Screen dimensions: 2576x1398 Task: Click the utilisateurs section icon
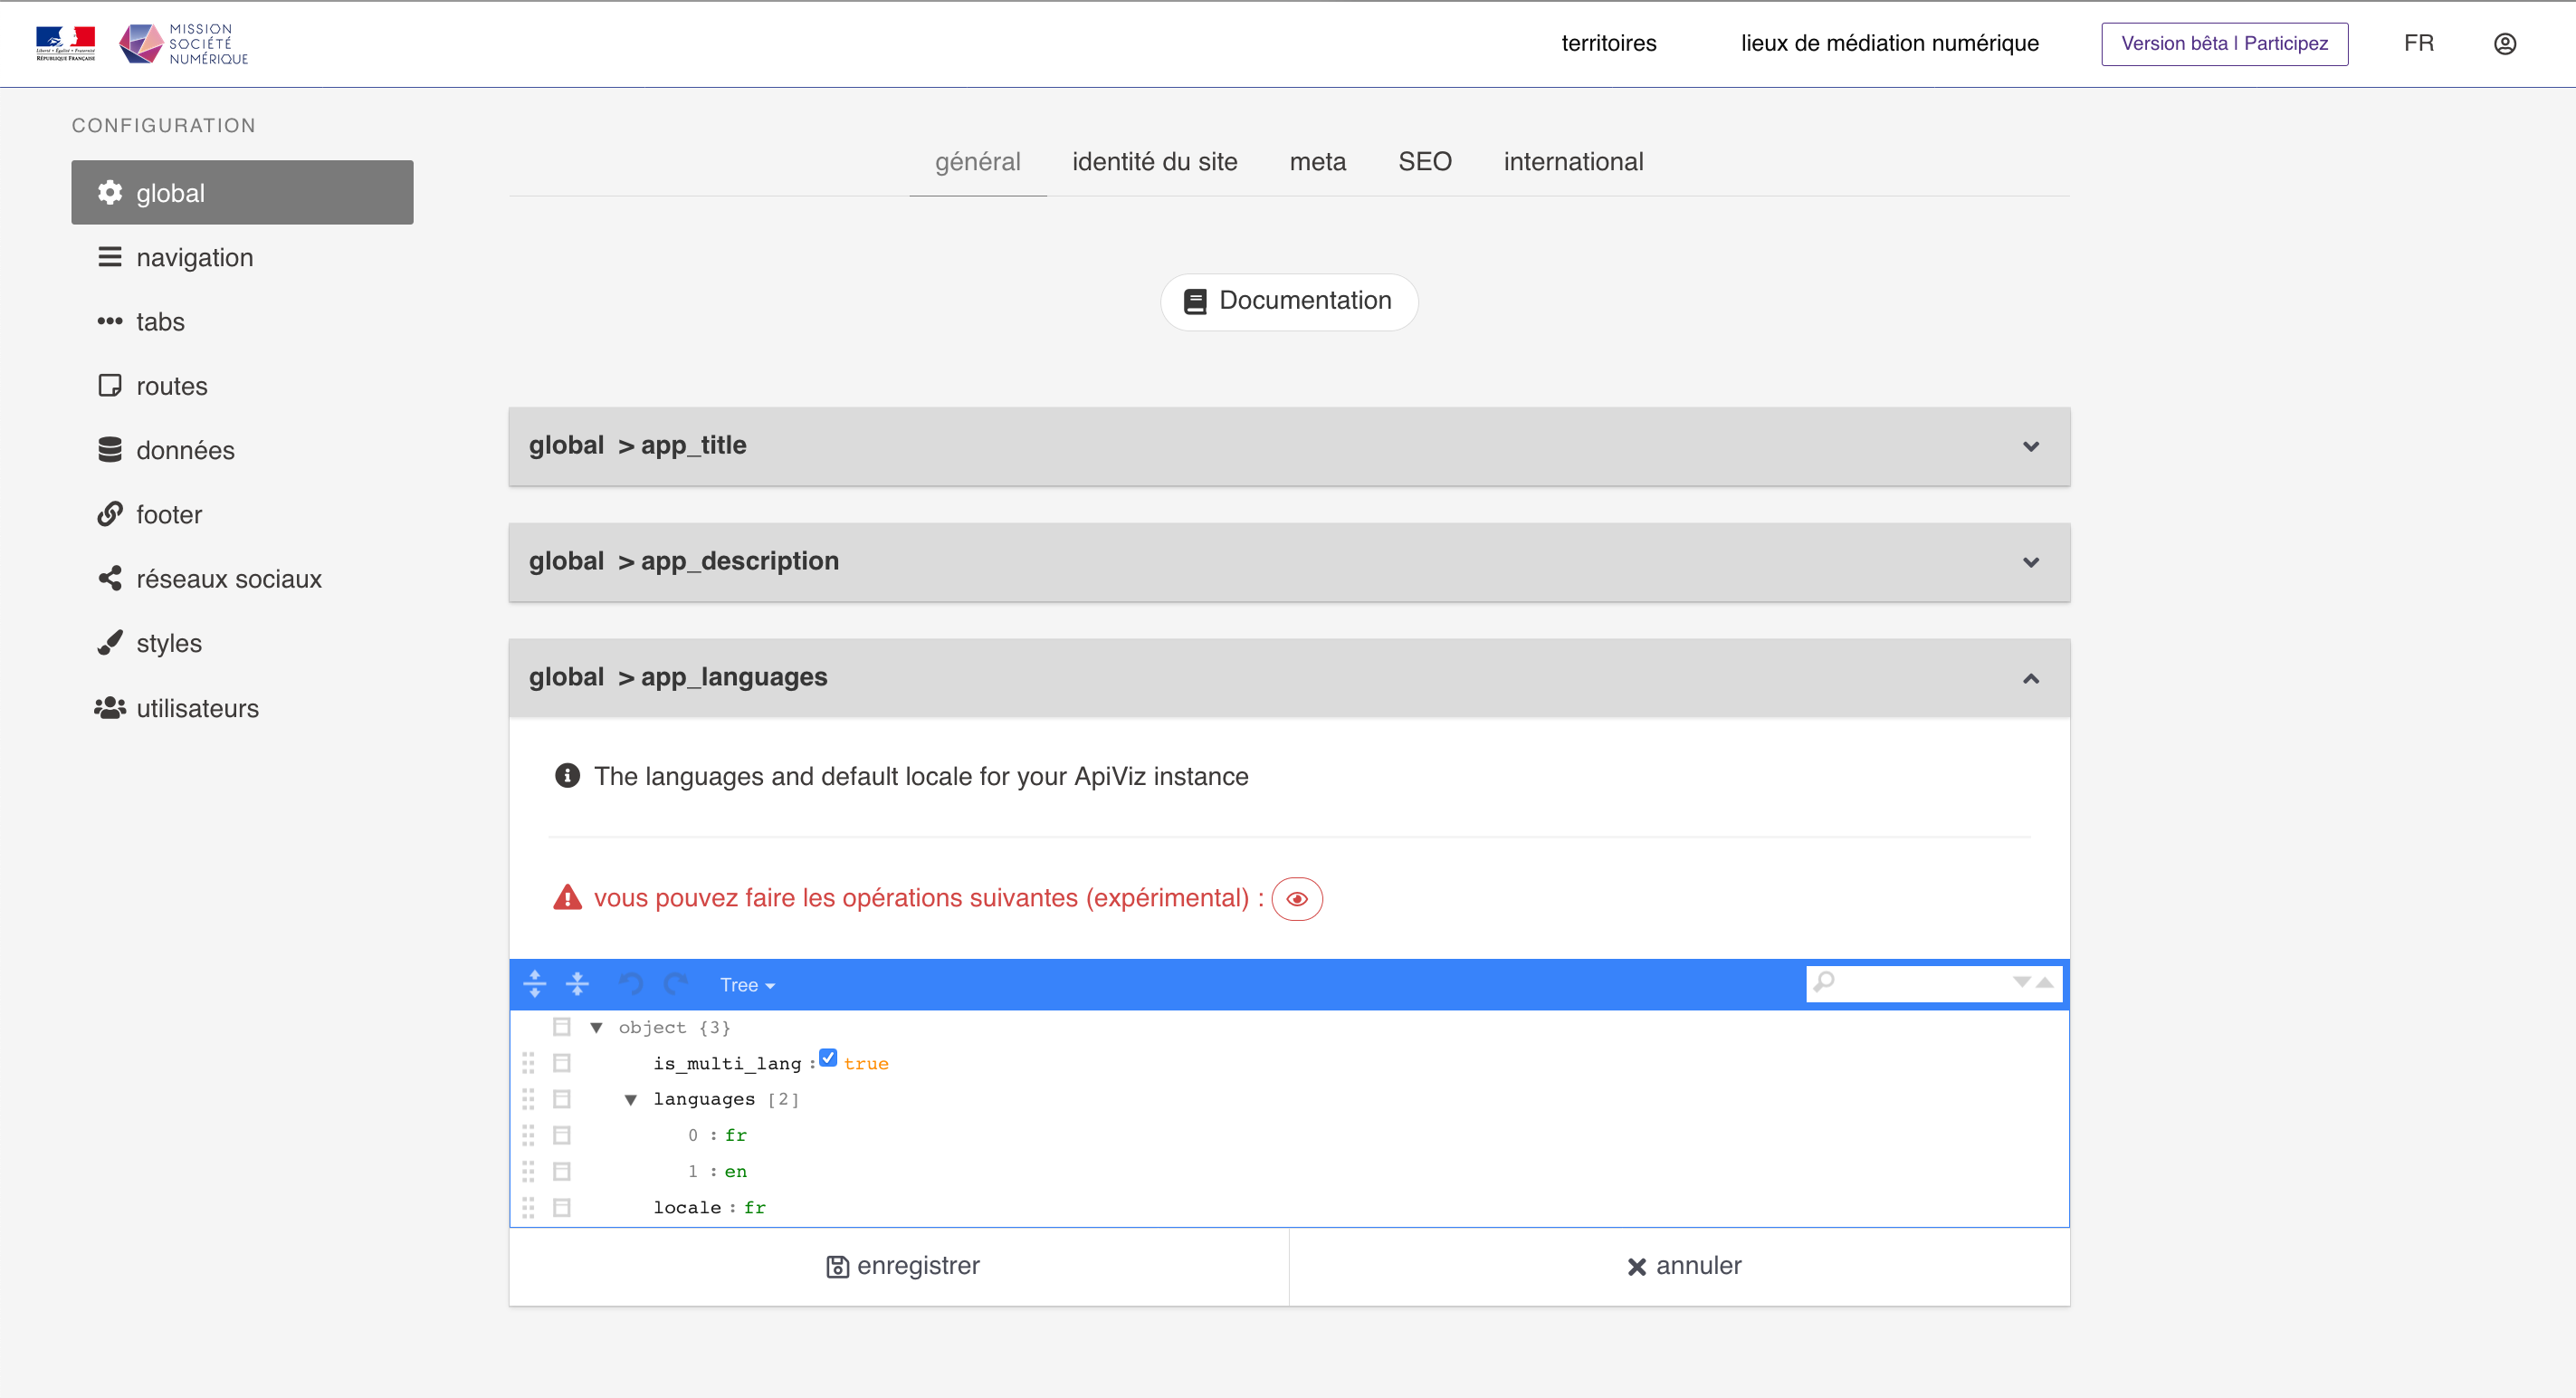point(110,708)
